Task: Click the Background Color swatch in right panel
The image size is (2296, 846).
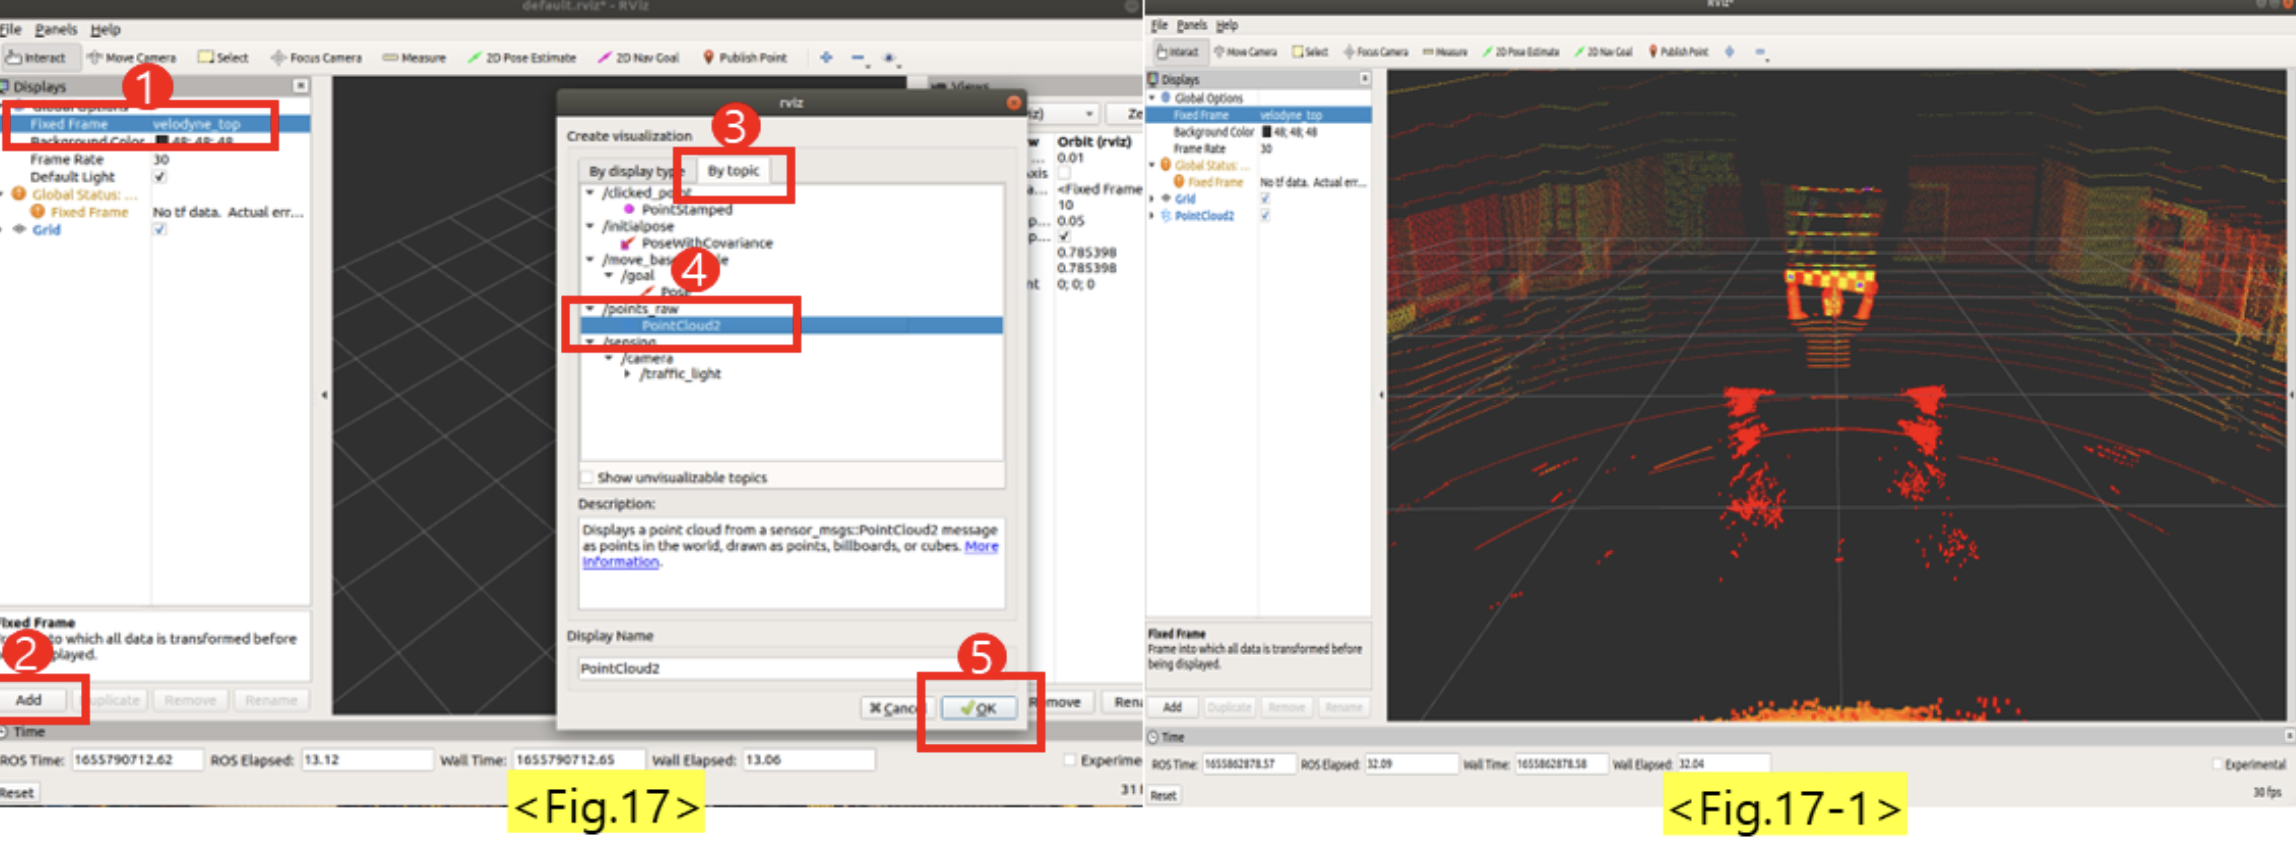Action: [x=1266, y=132]
